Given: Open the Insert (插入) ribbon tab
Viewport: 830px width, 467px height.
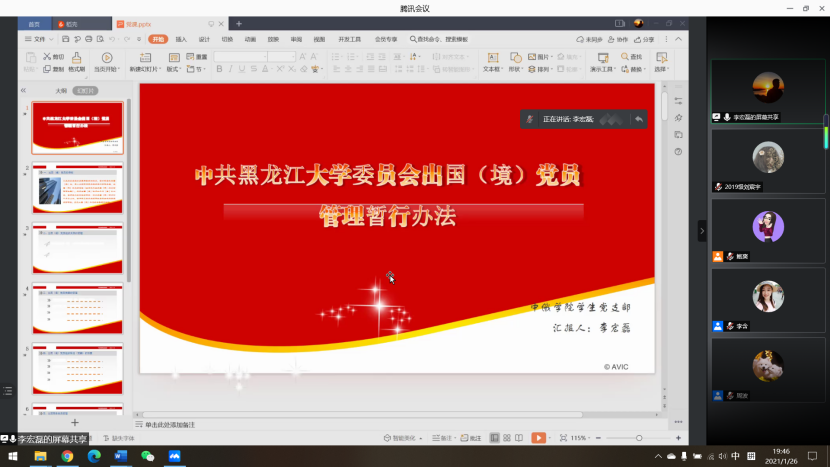Looking at the screenshot, I should point(181,39).
